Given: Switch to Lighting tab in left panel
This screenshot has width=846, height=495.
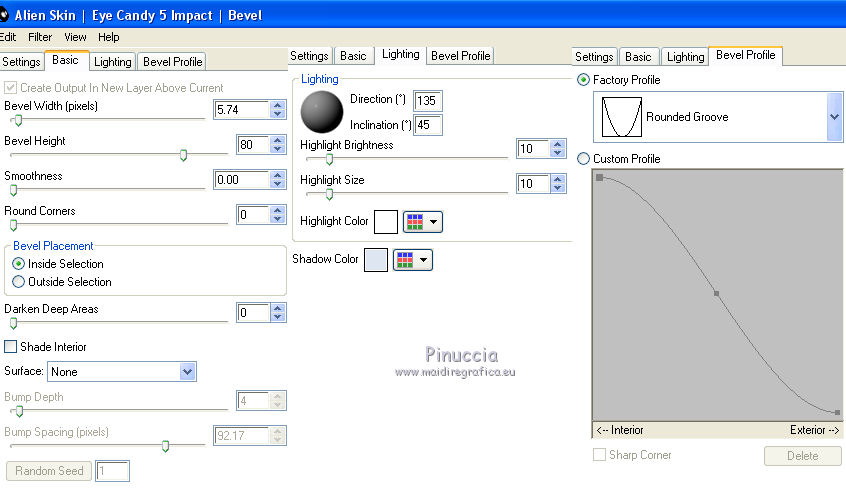Looking at the screenshot, I should (x=112, y=62).
